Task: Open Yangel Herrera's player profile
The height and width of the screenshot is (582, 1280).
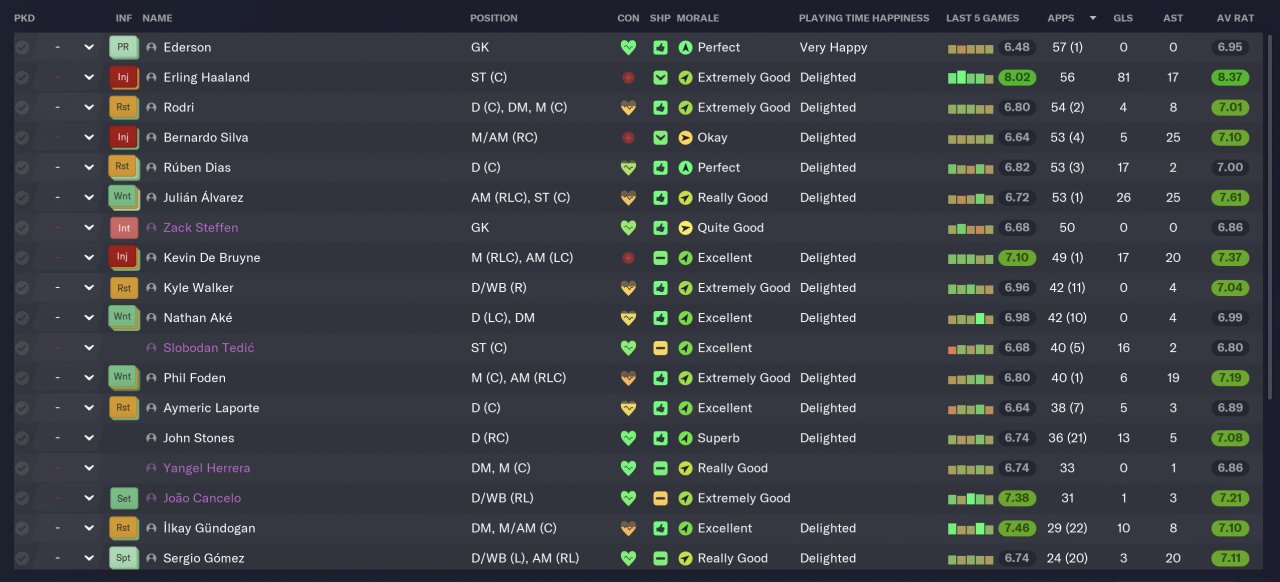Action: click(206, 468)
